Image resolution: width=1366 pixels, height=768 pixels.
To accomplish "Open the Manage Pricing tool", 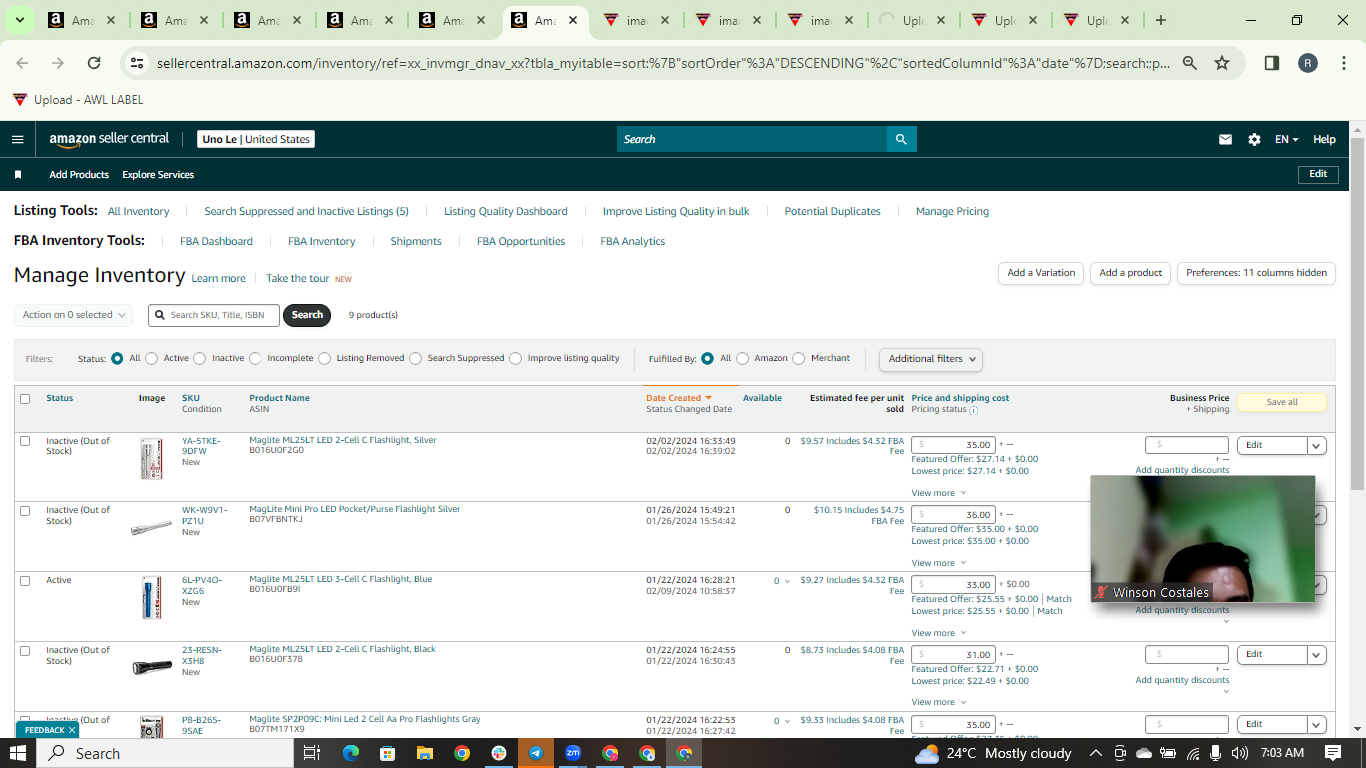I will tap(952, 212).
